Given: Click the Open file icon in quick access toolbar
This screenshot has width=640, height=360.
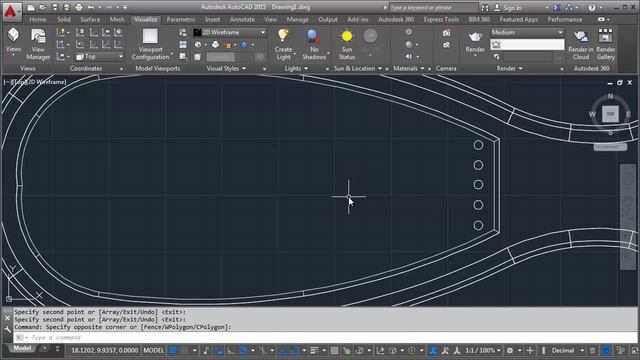Looking at the screenshot, I should (42, 7).
